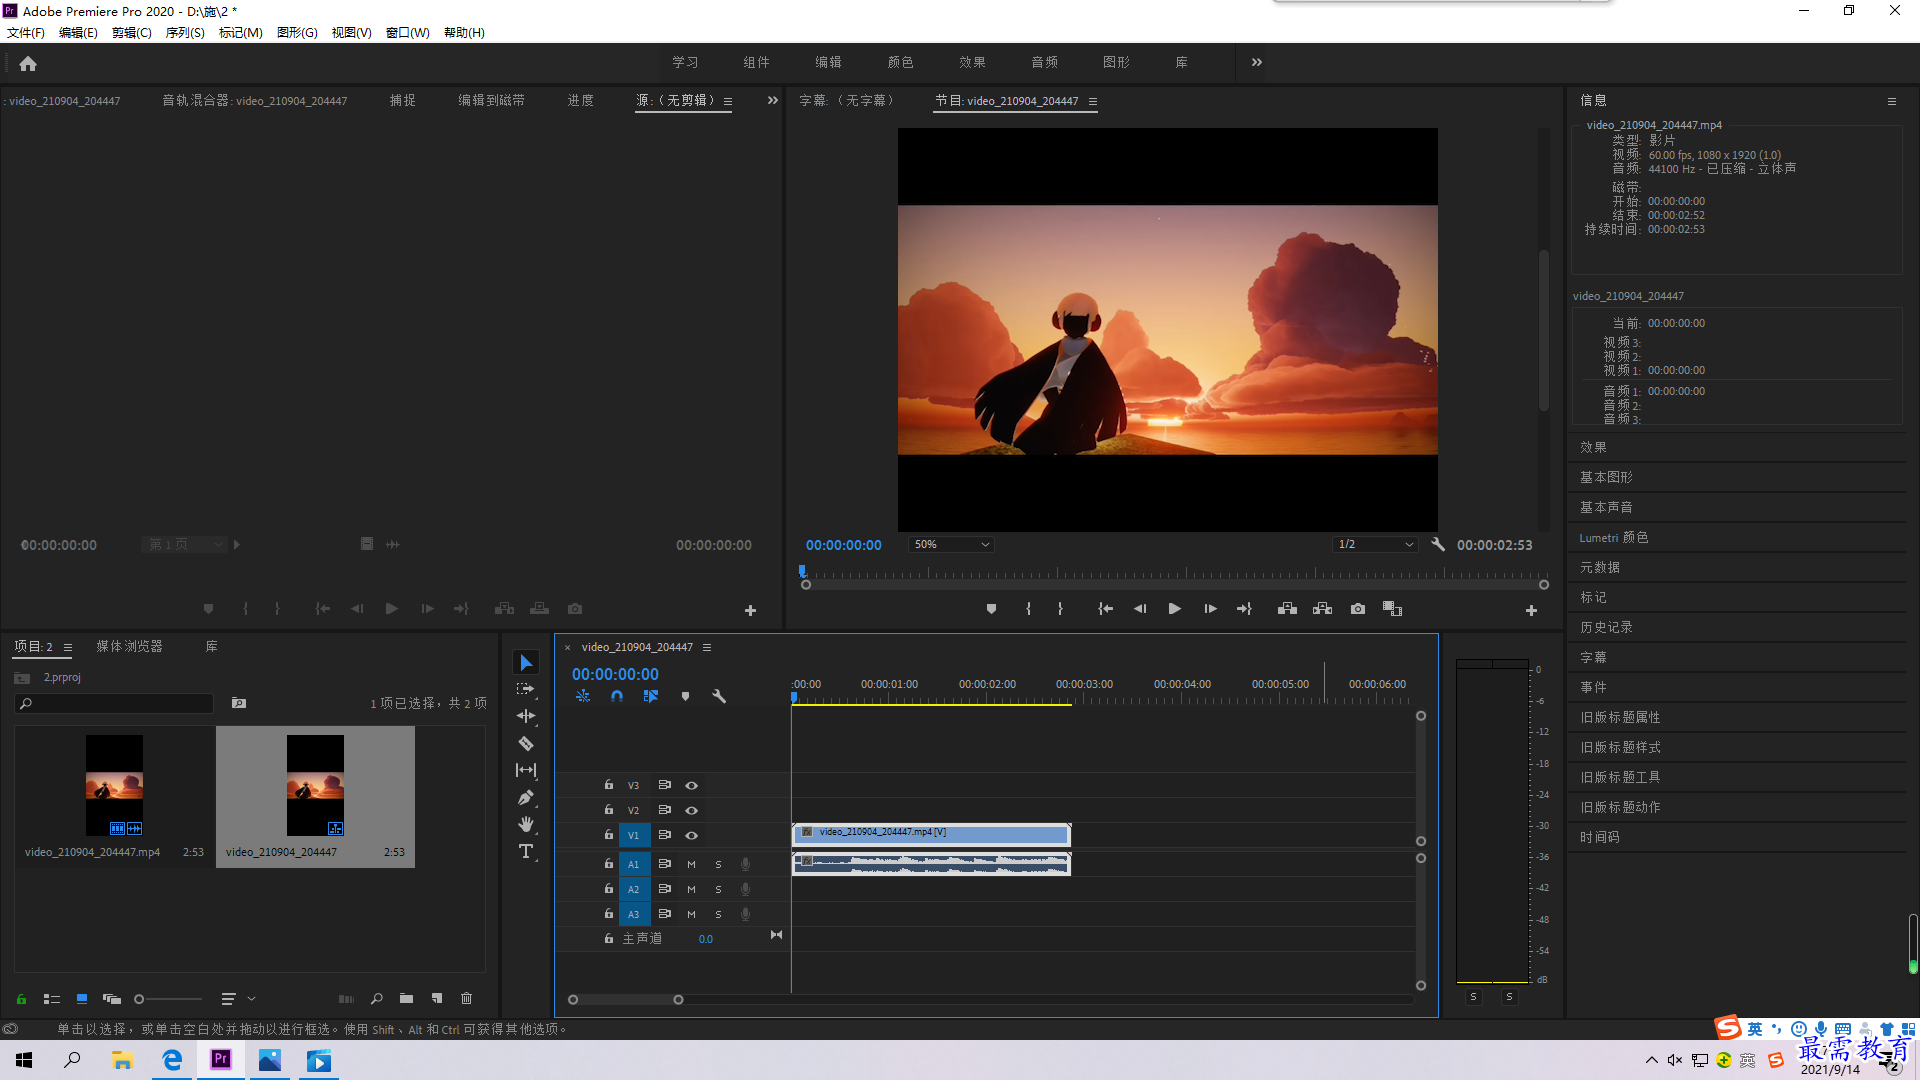Image resolution: width=1920 pixels, height=1080 pixels.
Task: Hide track V1 output eye
Action: pyautogui.click(x=691, y=835)
